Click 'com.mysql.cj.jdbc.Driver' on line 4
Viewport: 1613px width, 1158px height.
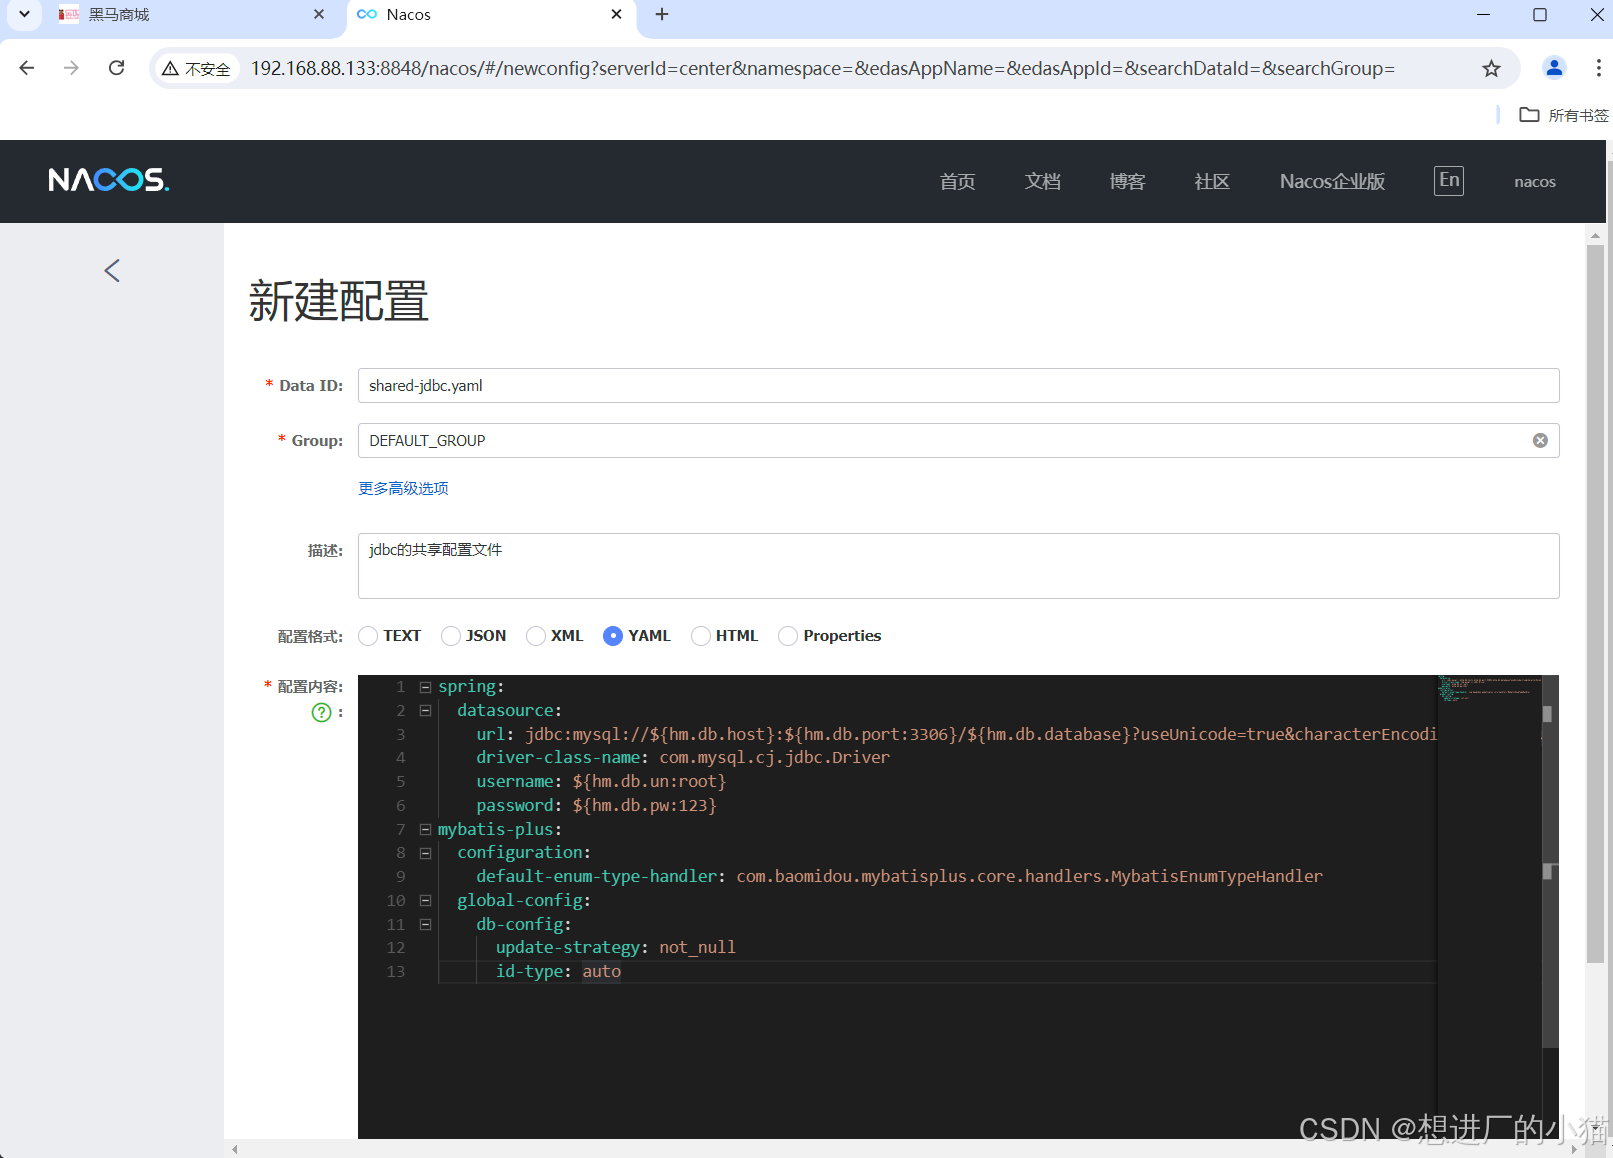click(x=774, y=758)
